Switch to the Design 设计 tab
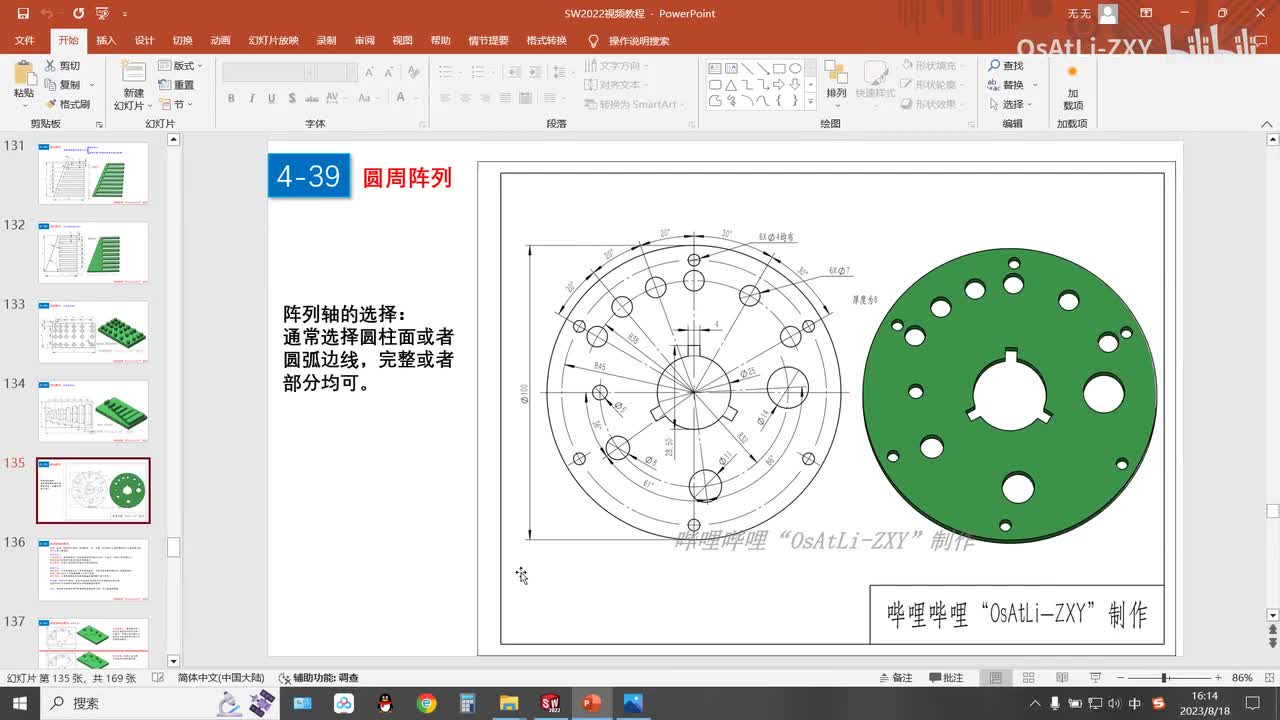Image resolution: width=1280 pixels, height=720 pixels. tap(144, 41)
